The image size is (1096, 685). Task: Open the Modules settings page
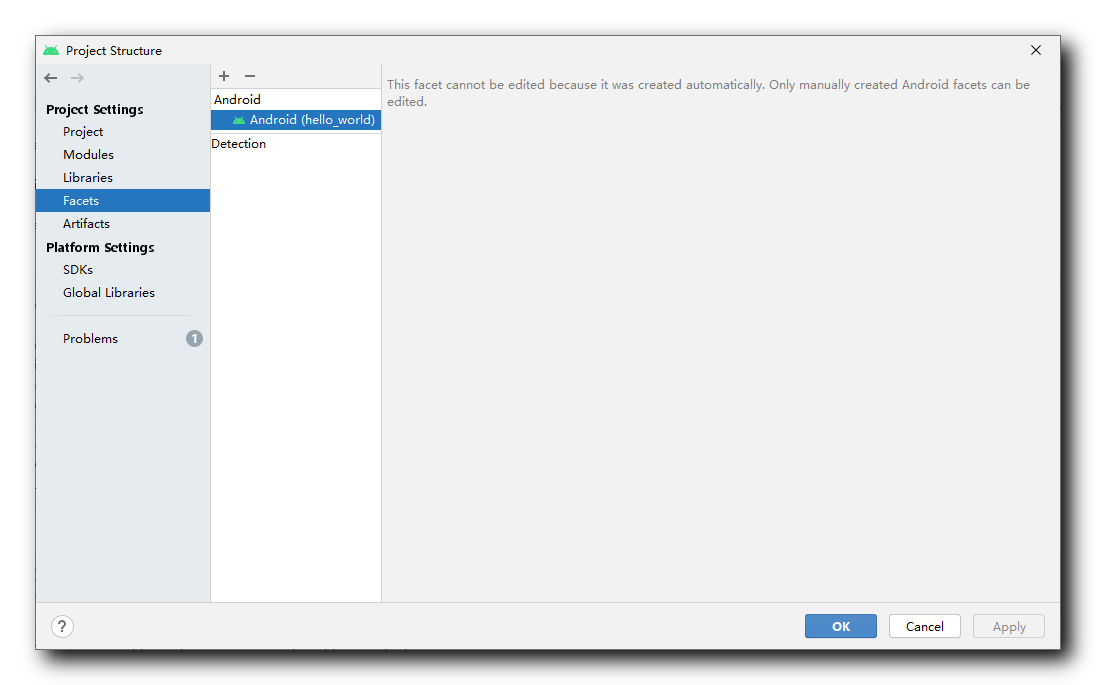pos(123,154)
